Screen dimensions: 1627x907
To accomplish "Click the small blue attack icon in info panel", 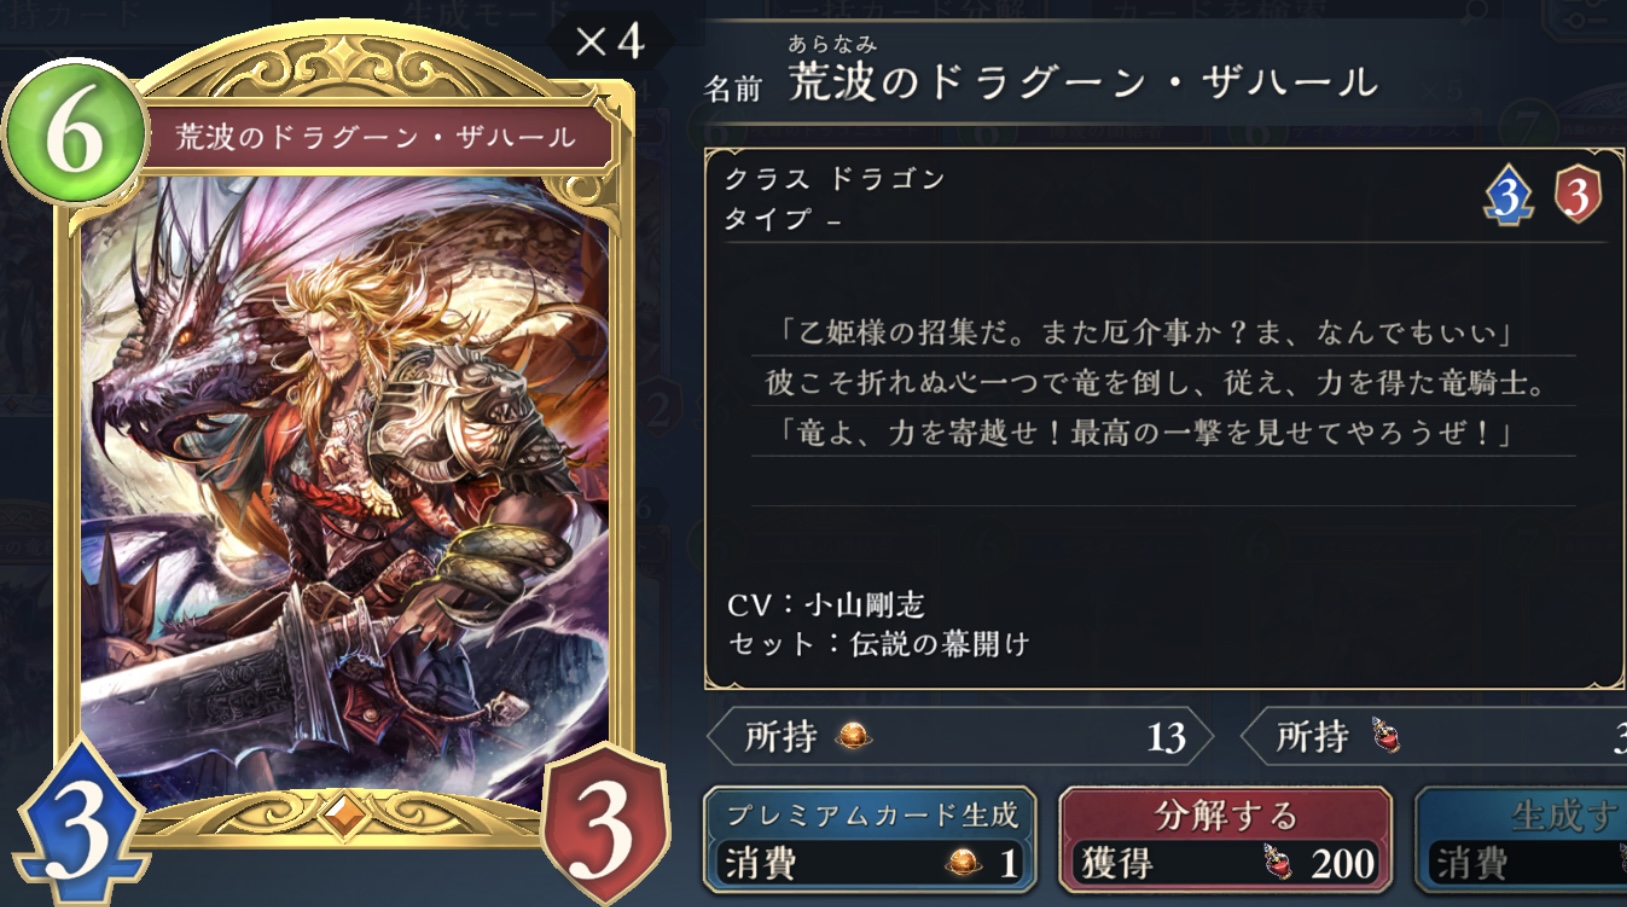I will pos(1508,195).
